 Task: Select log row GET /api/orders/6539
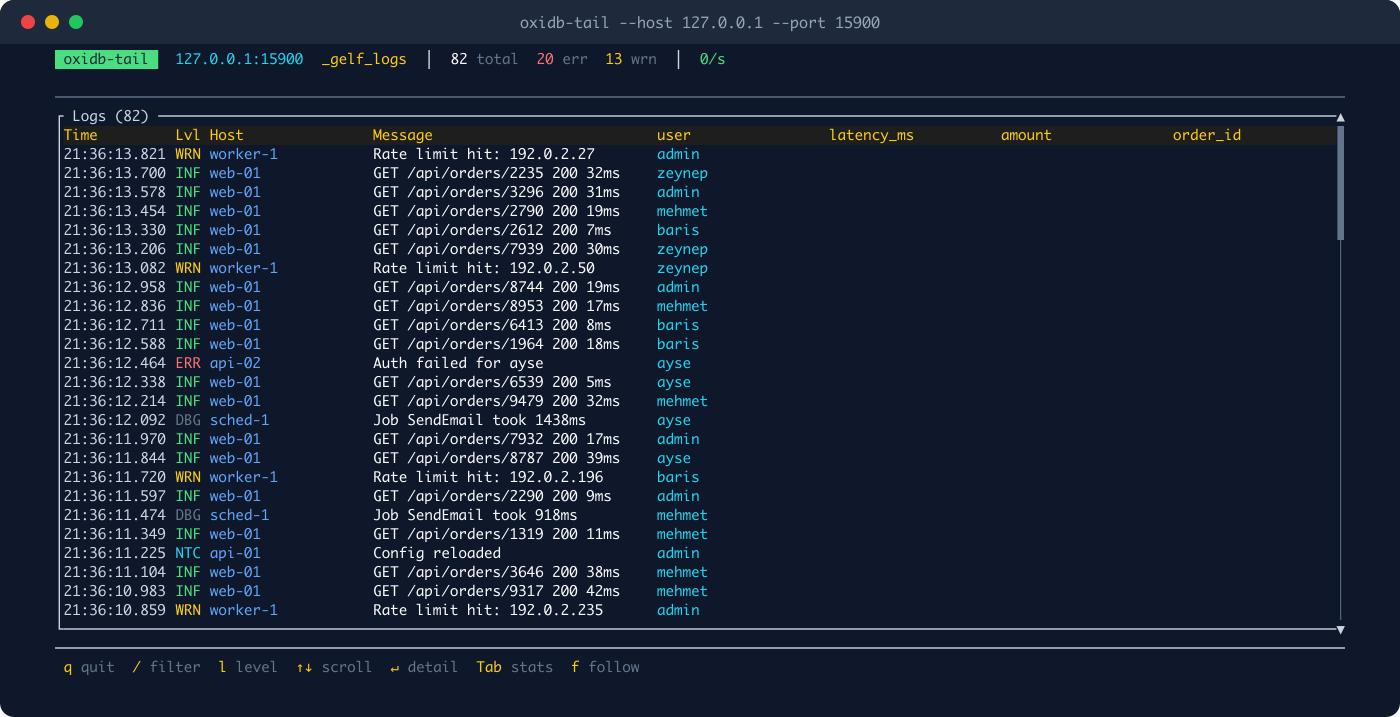coord(698,382)
